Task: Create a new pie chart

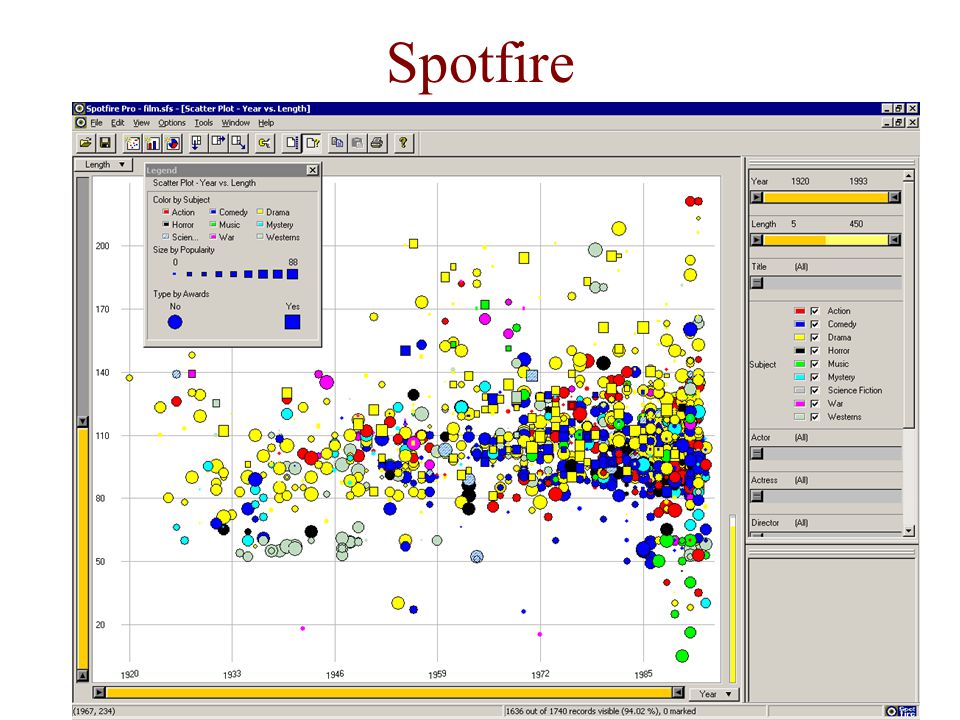Action: point(173,143)
